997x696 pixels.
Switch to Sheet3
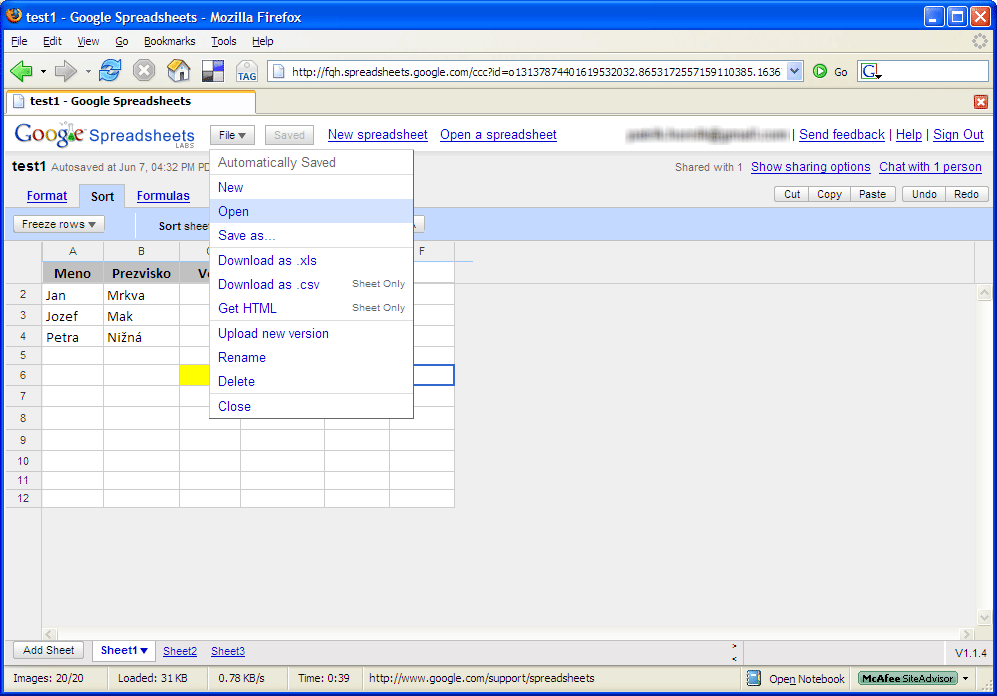pyautogui.click(x=228, y=651)
